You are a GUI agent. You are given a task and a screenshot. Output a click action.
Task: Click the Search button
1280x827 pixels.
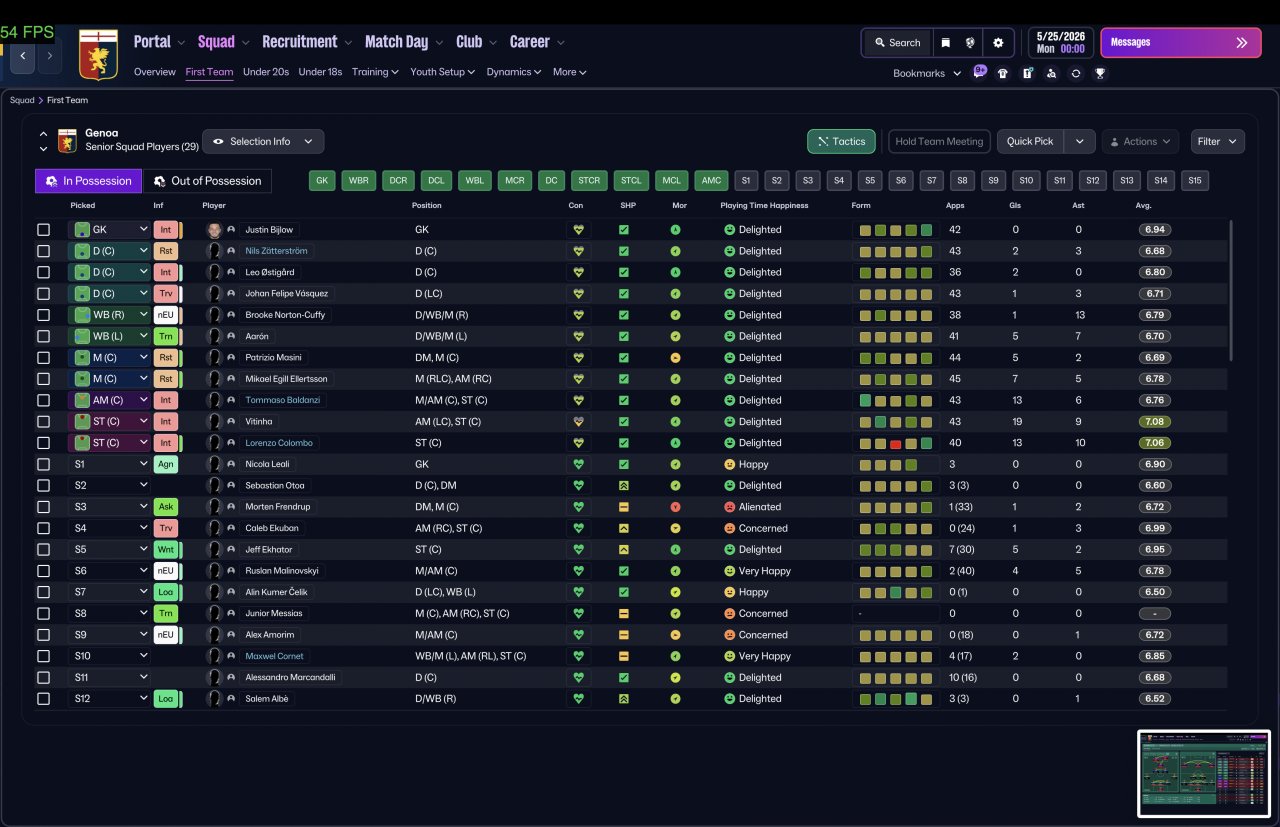897,43
